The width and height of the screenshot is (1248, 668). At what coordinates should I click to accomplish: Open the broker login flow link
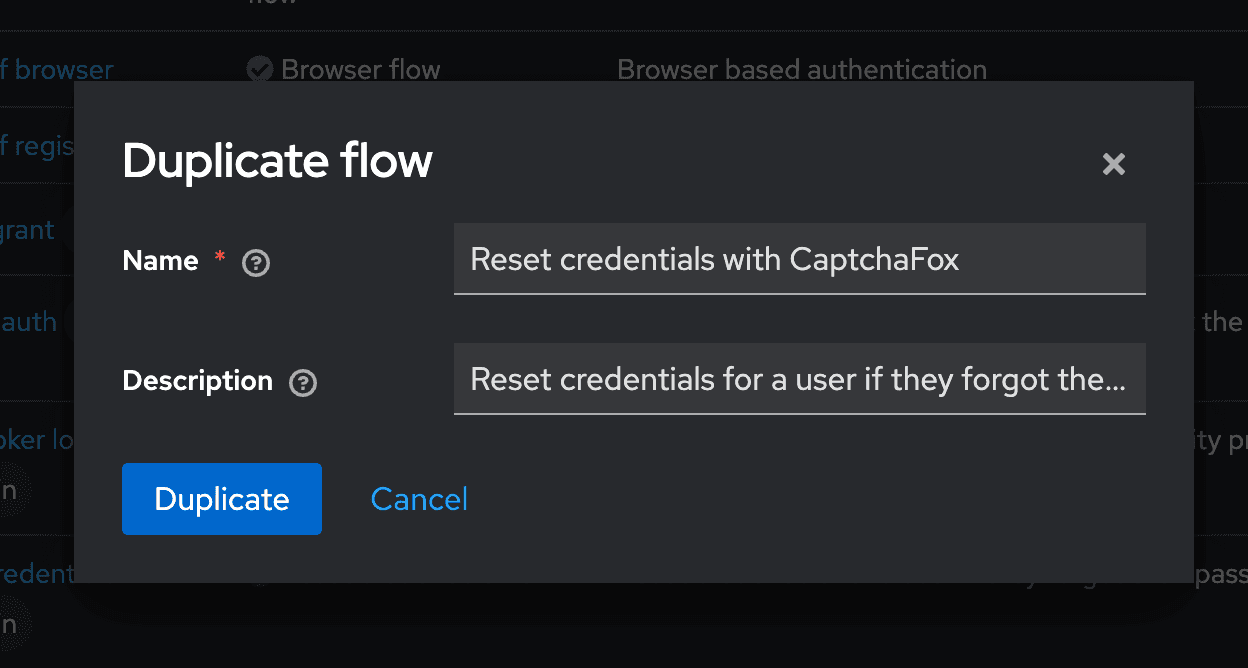[37, 440]
